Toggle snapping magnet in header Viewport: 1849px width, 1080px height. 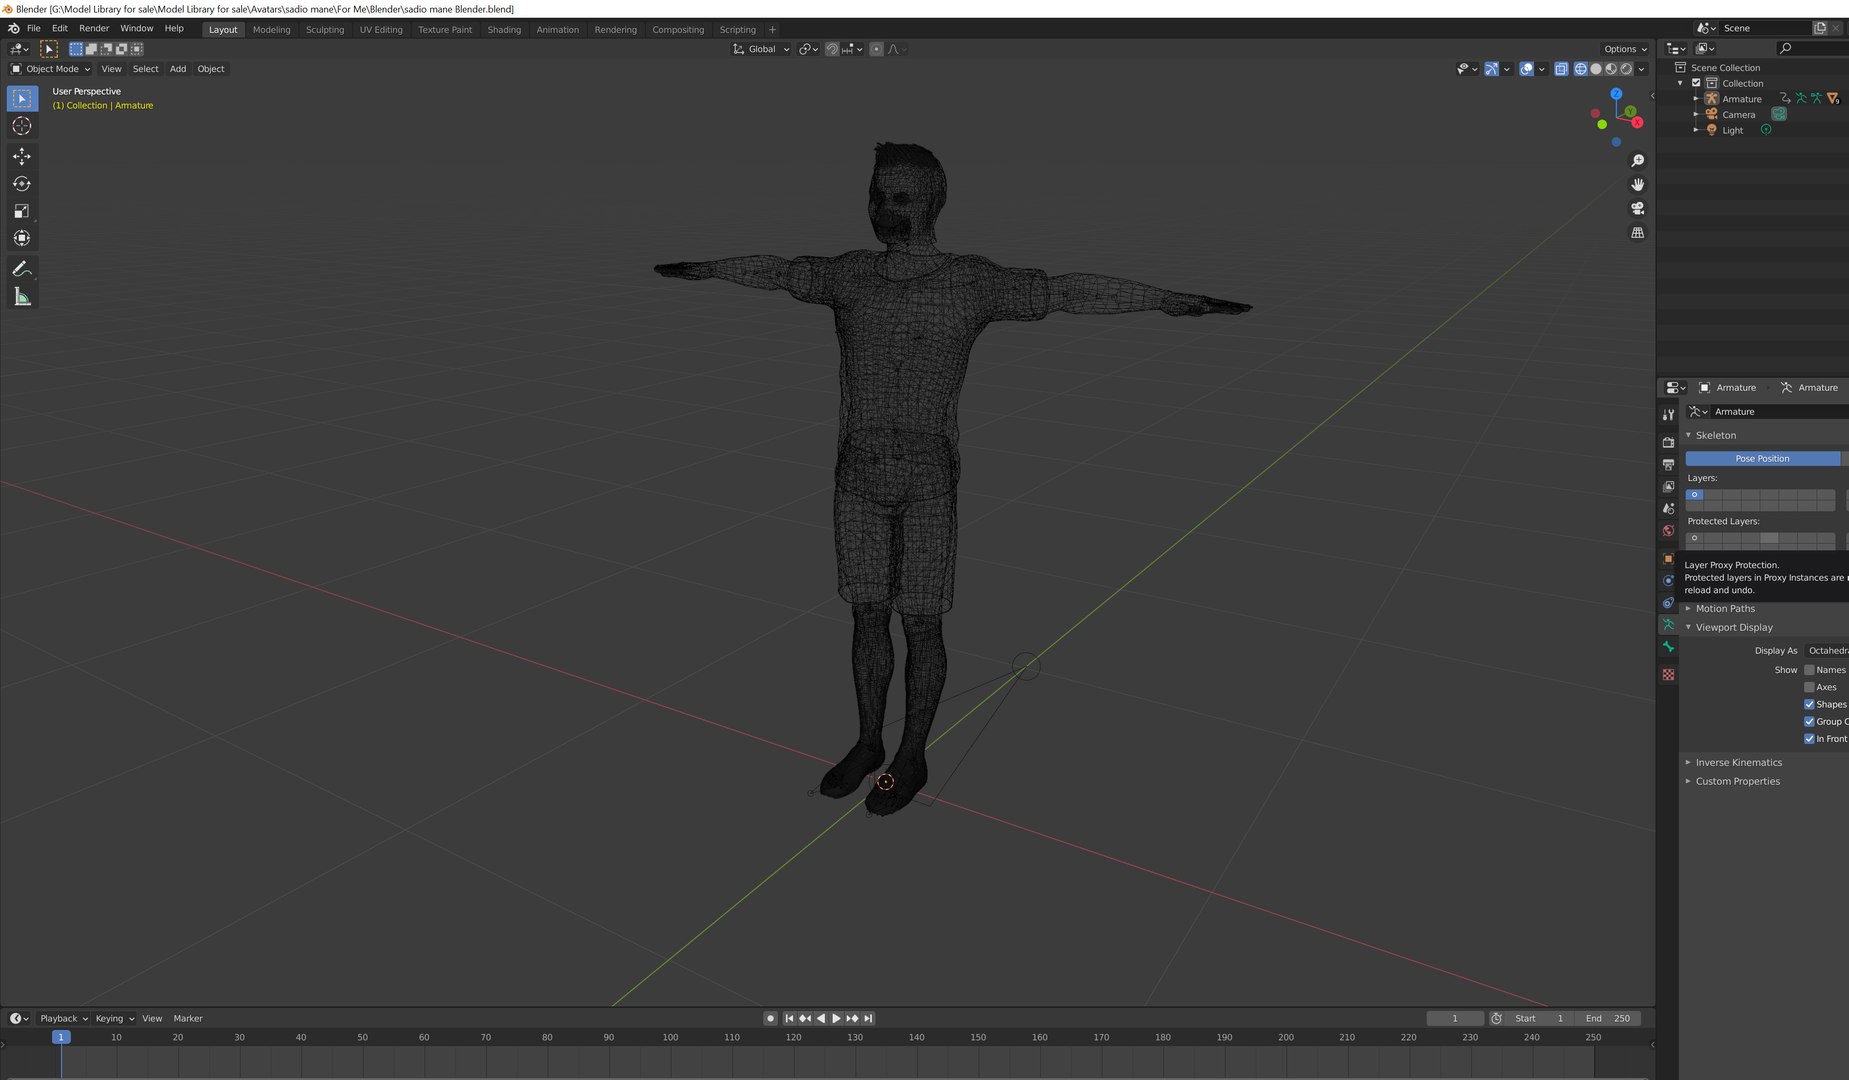tap(831, 49)
